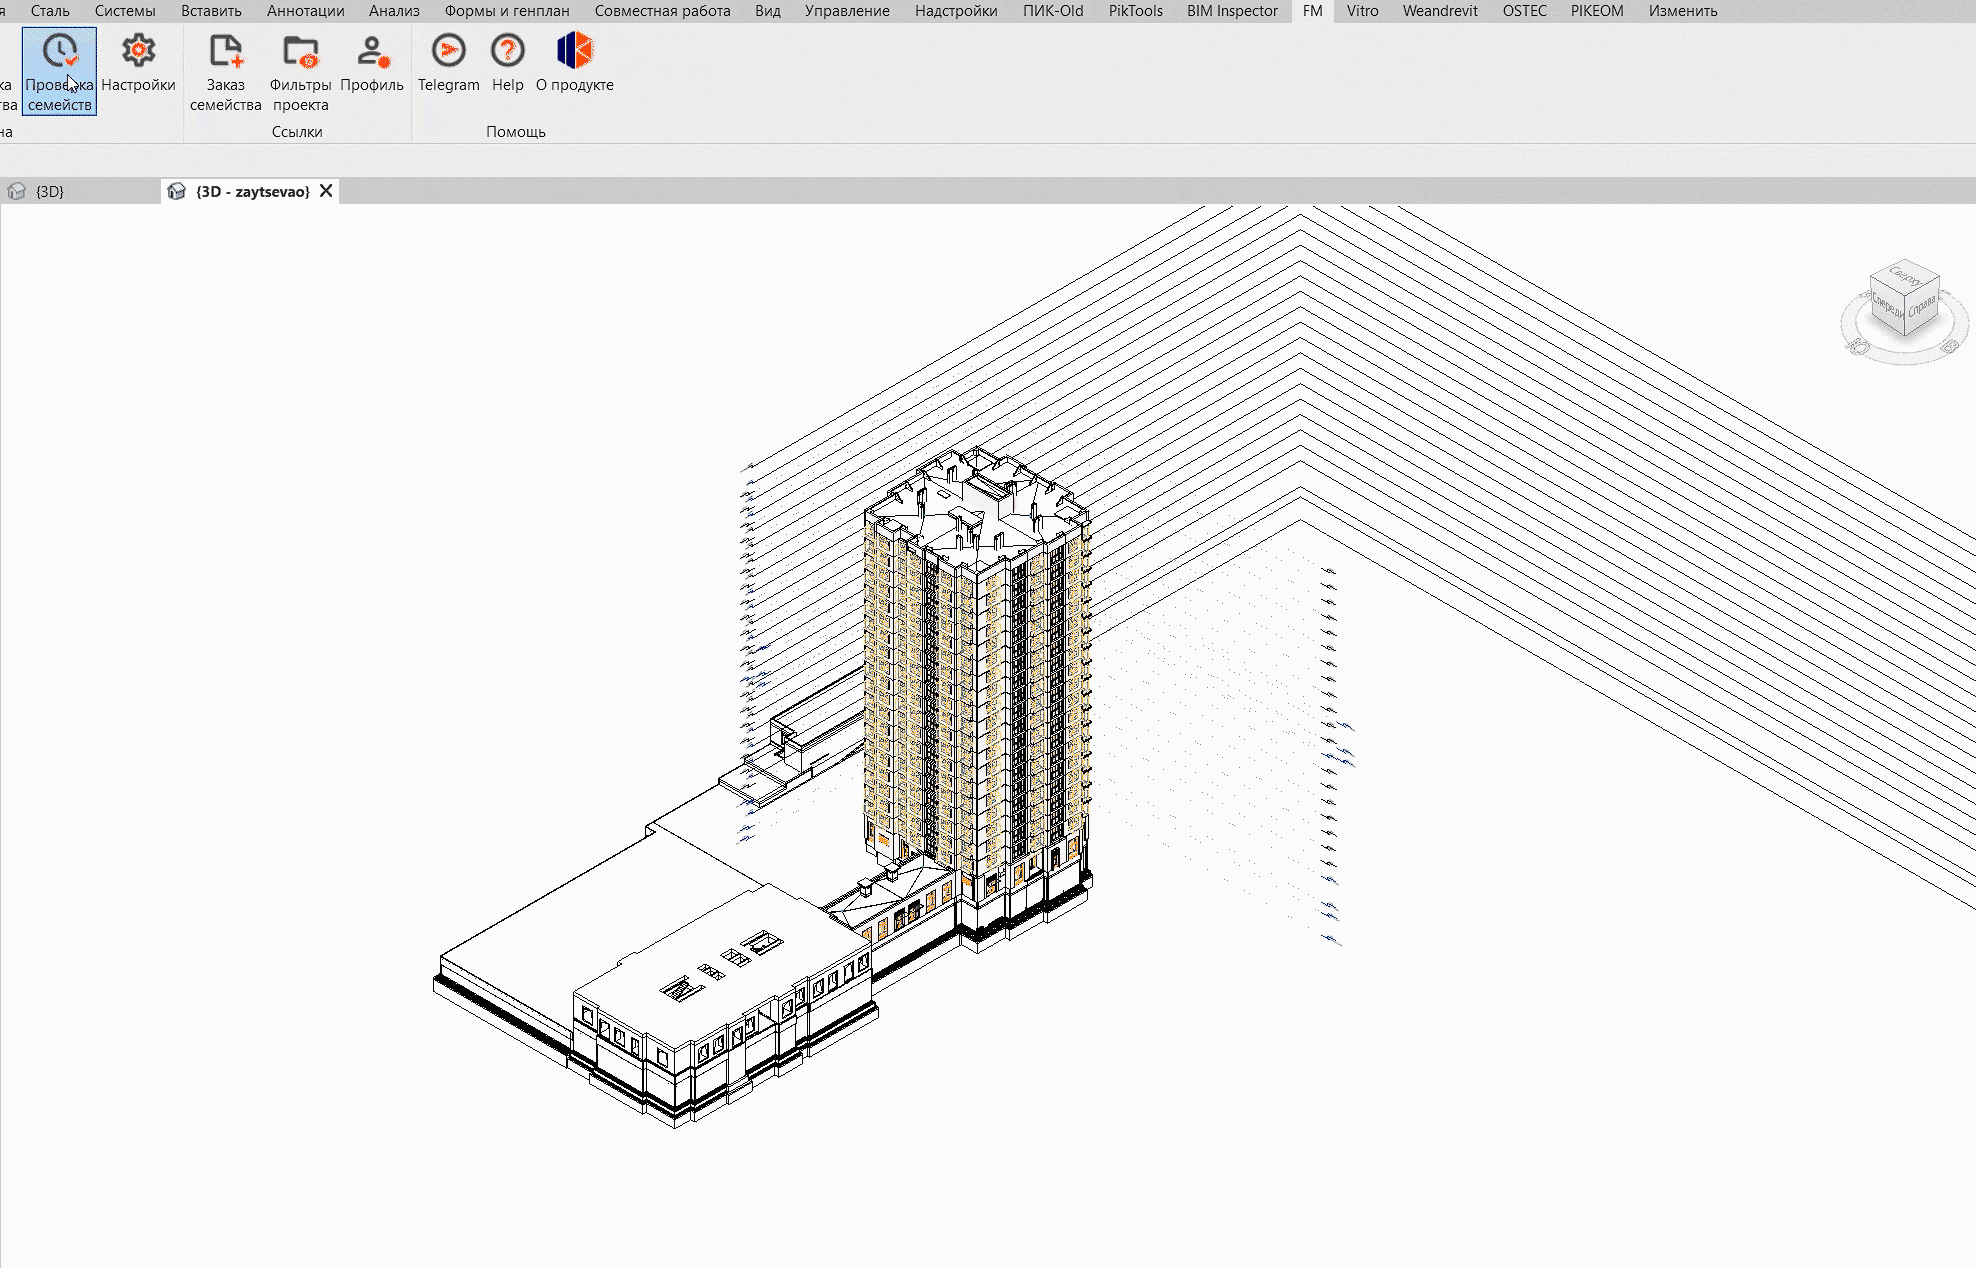The height and width of the screenshot is (1268, 1976).
Task: Open the Вид ribbon tab
Action: pos(768,11)
